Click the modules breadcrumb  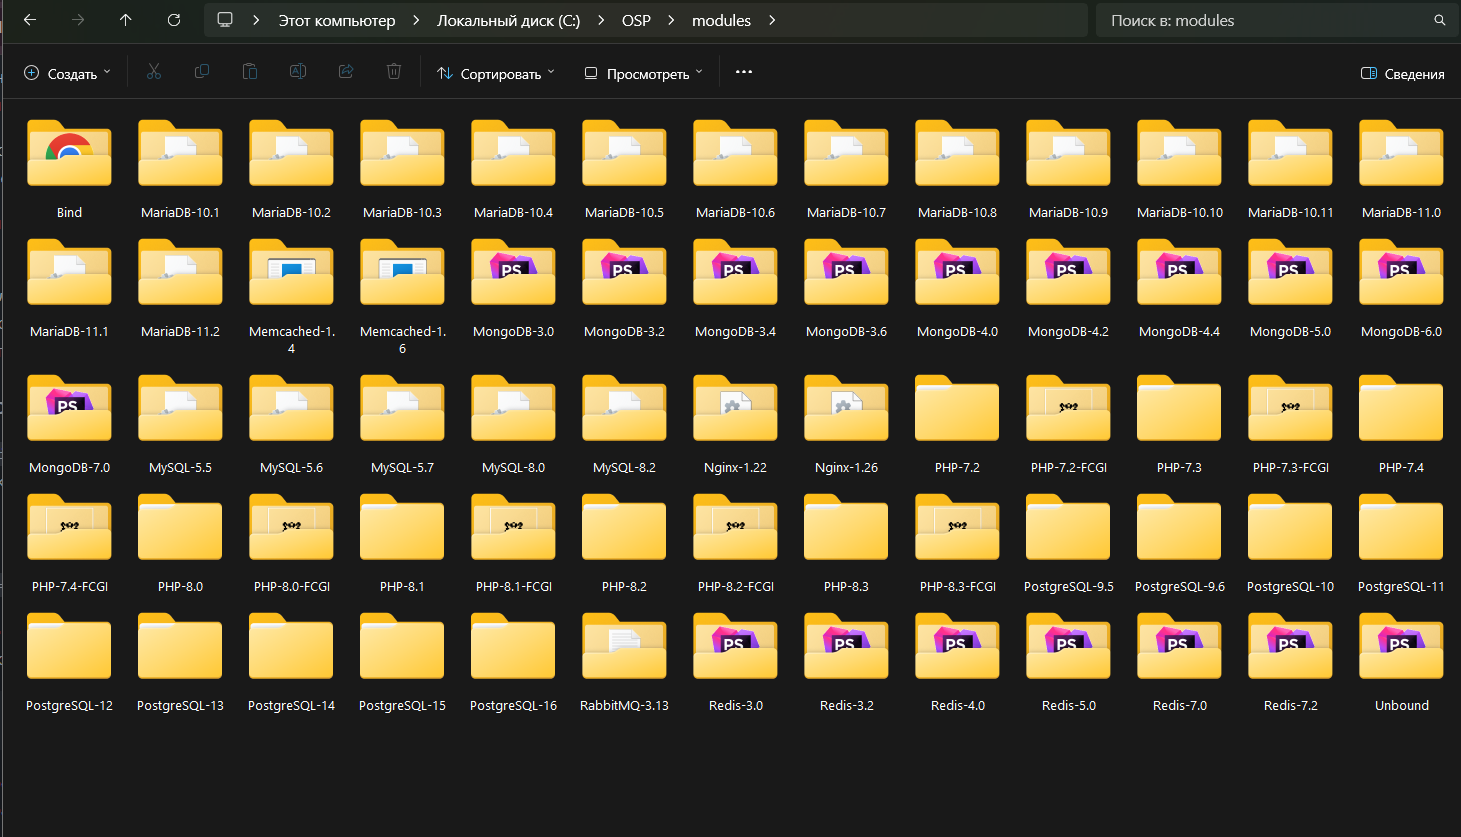tap(721, 20)
